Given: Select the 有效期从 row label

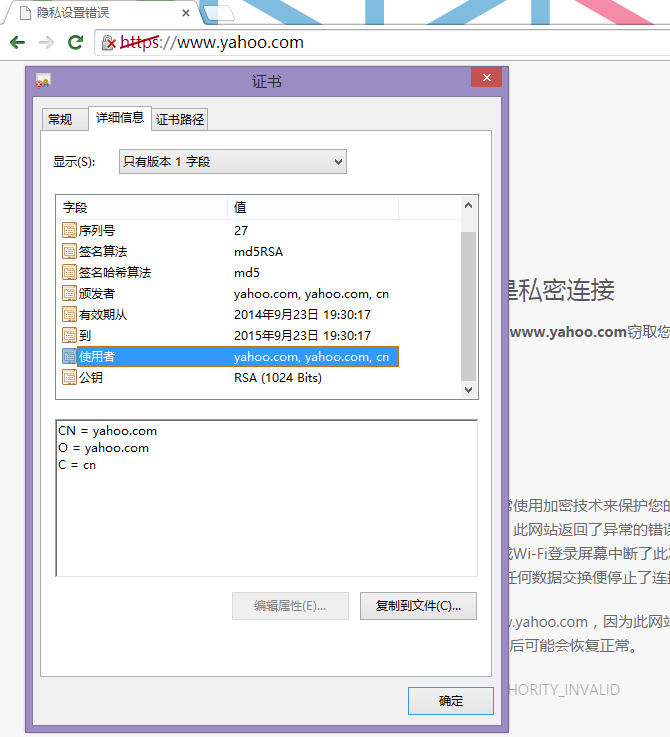Looking at the screenshot, I should pyautogui.click(x=103, y=314).
